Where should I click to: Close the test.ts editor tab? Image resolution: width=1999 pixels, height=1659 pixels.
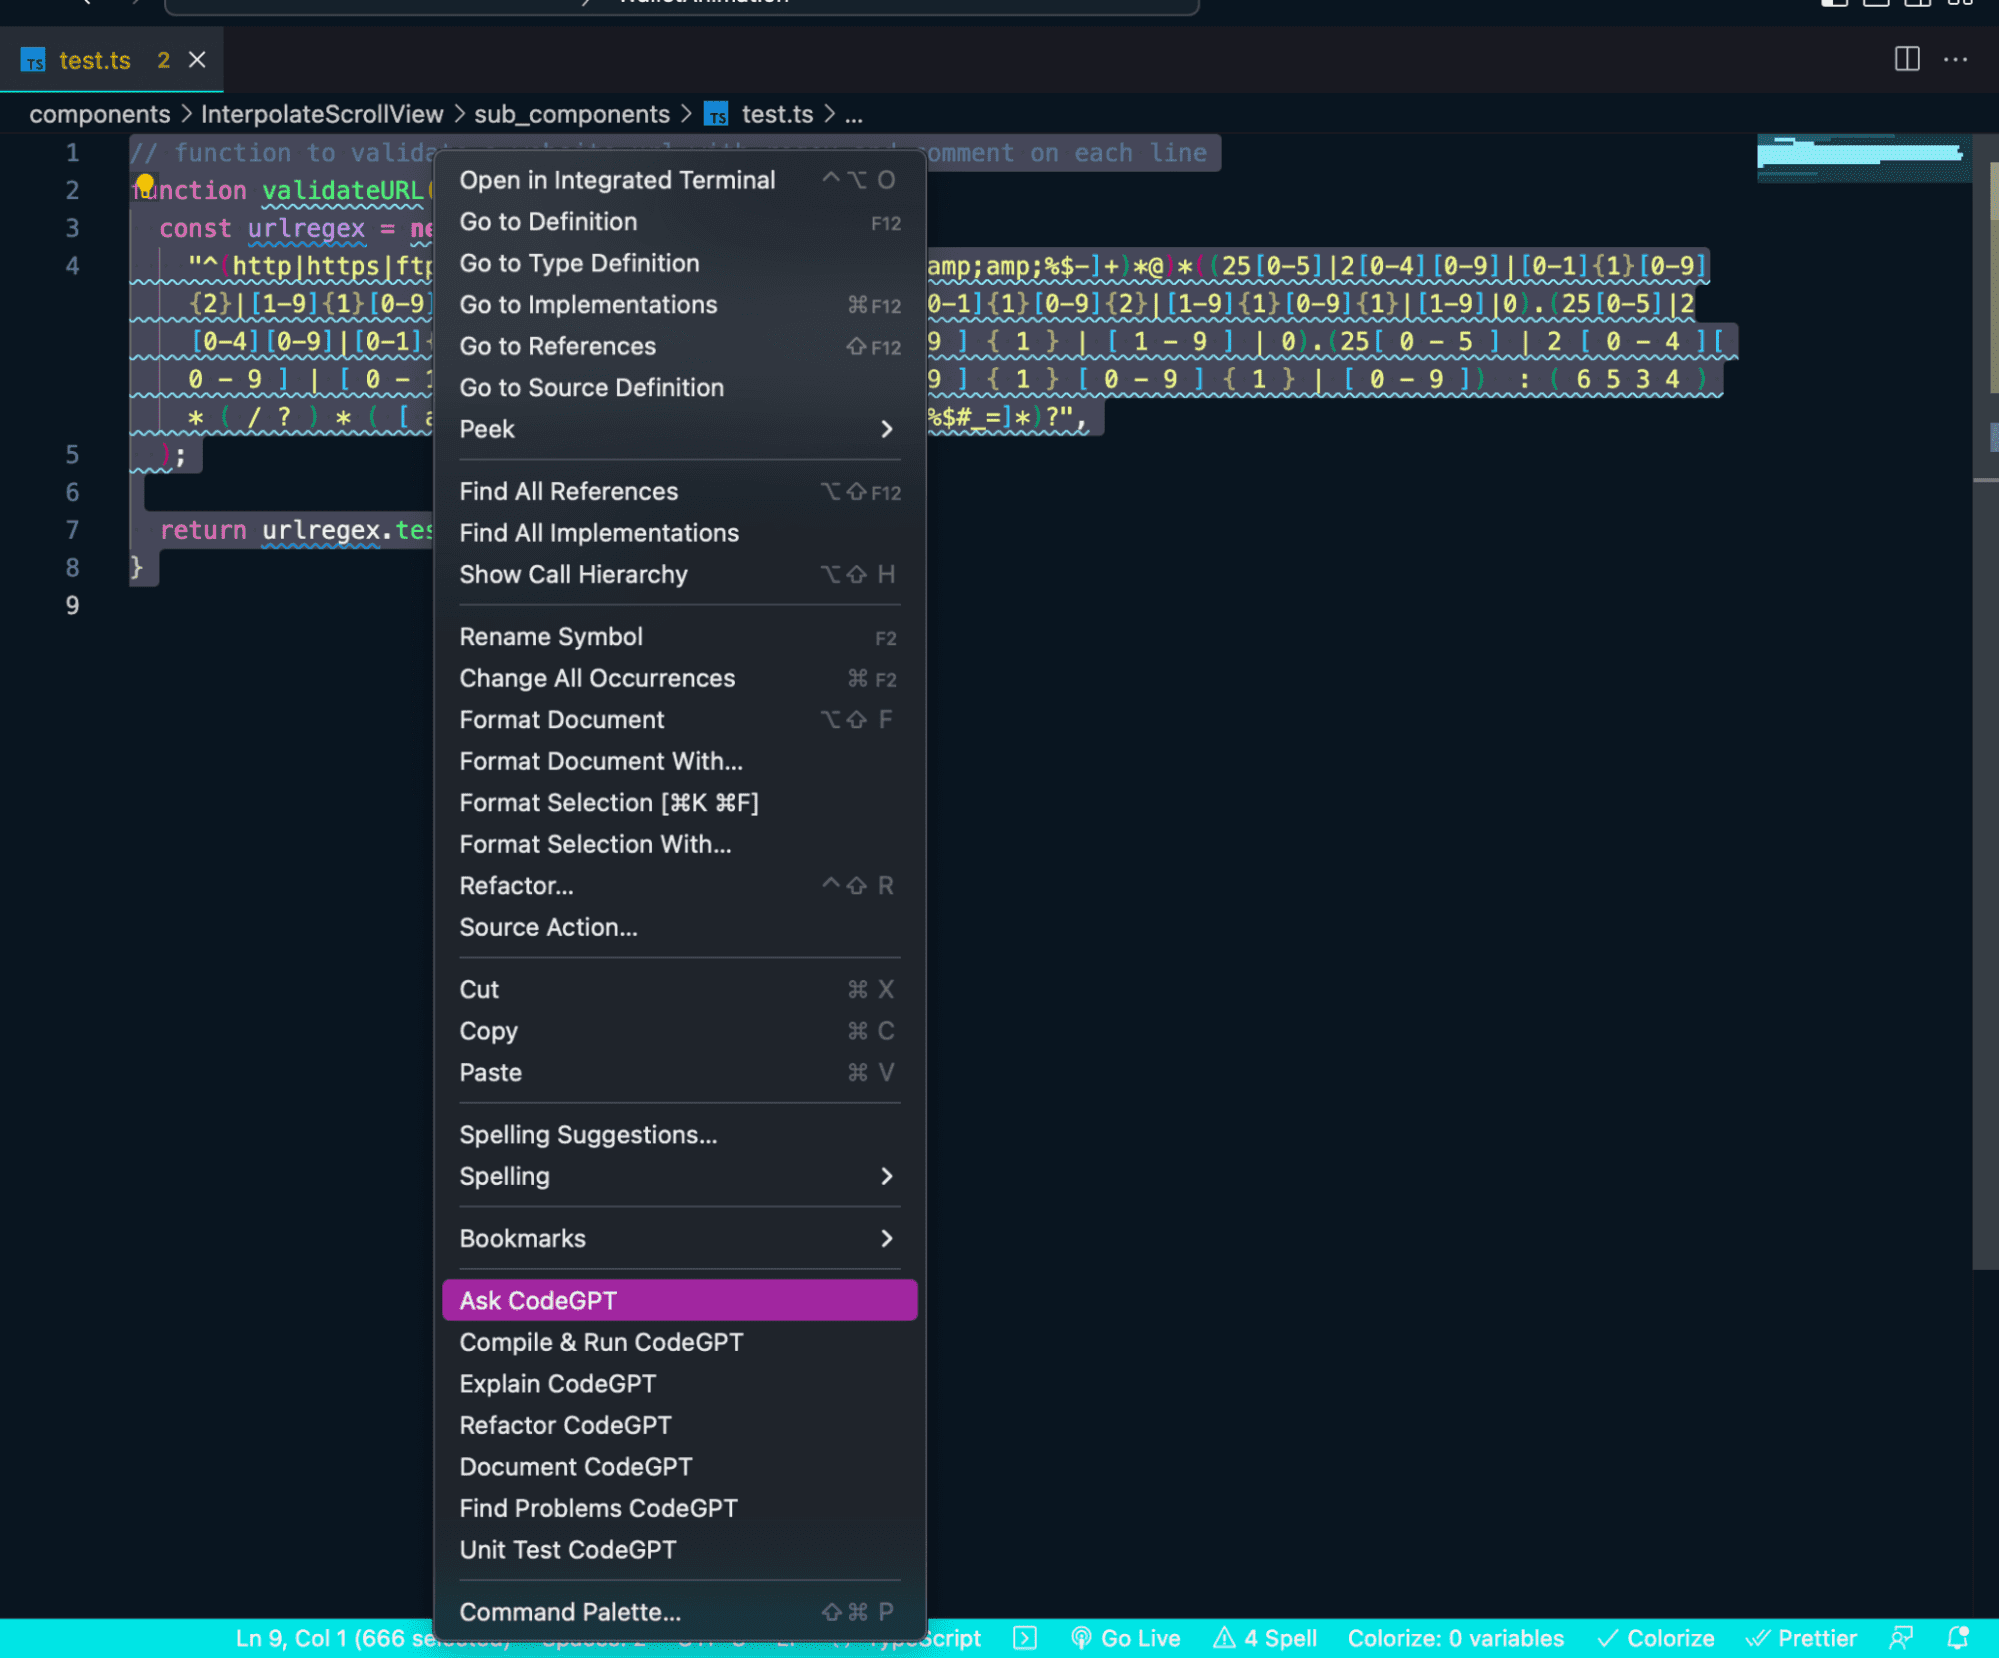(x=197, y=60)
